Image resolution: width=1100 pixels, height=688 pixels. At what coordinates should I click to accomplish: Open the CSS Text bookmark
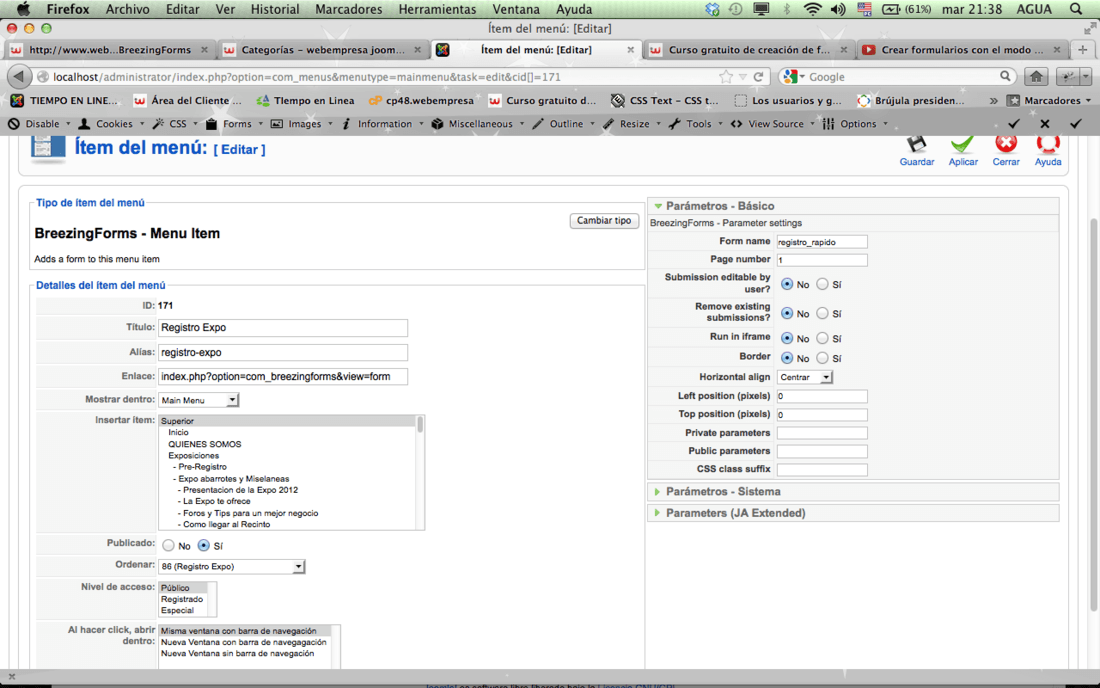[665, 100]
